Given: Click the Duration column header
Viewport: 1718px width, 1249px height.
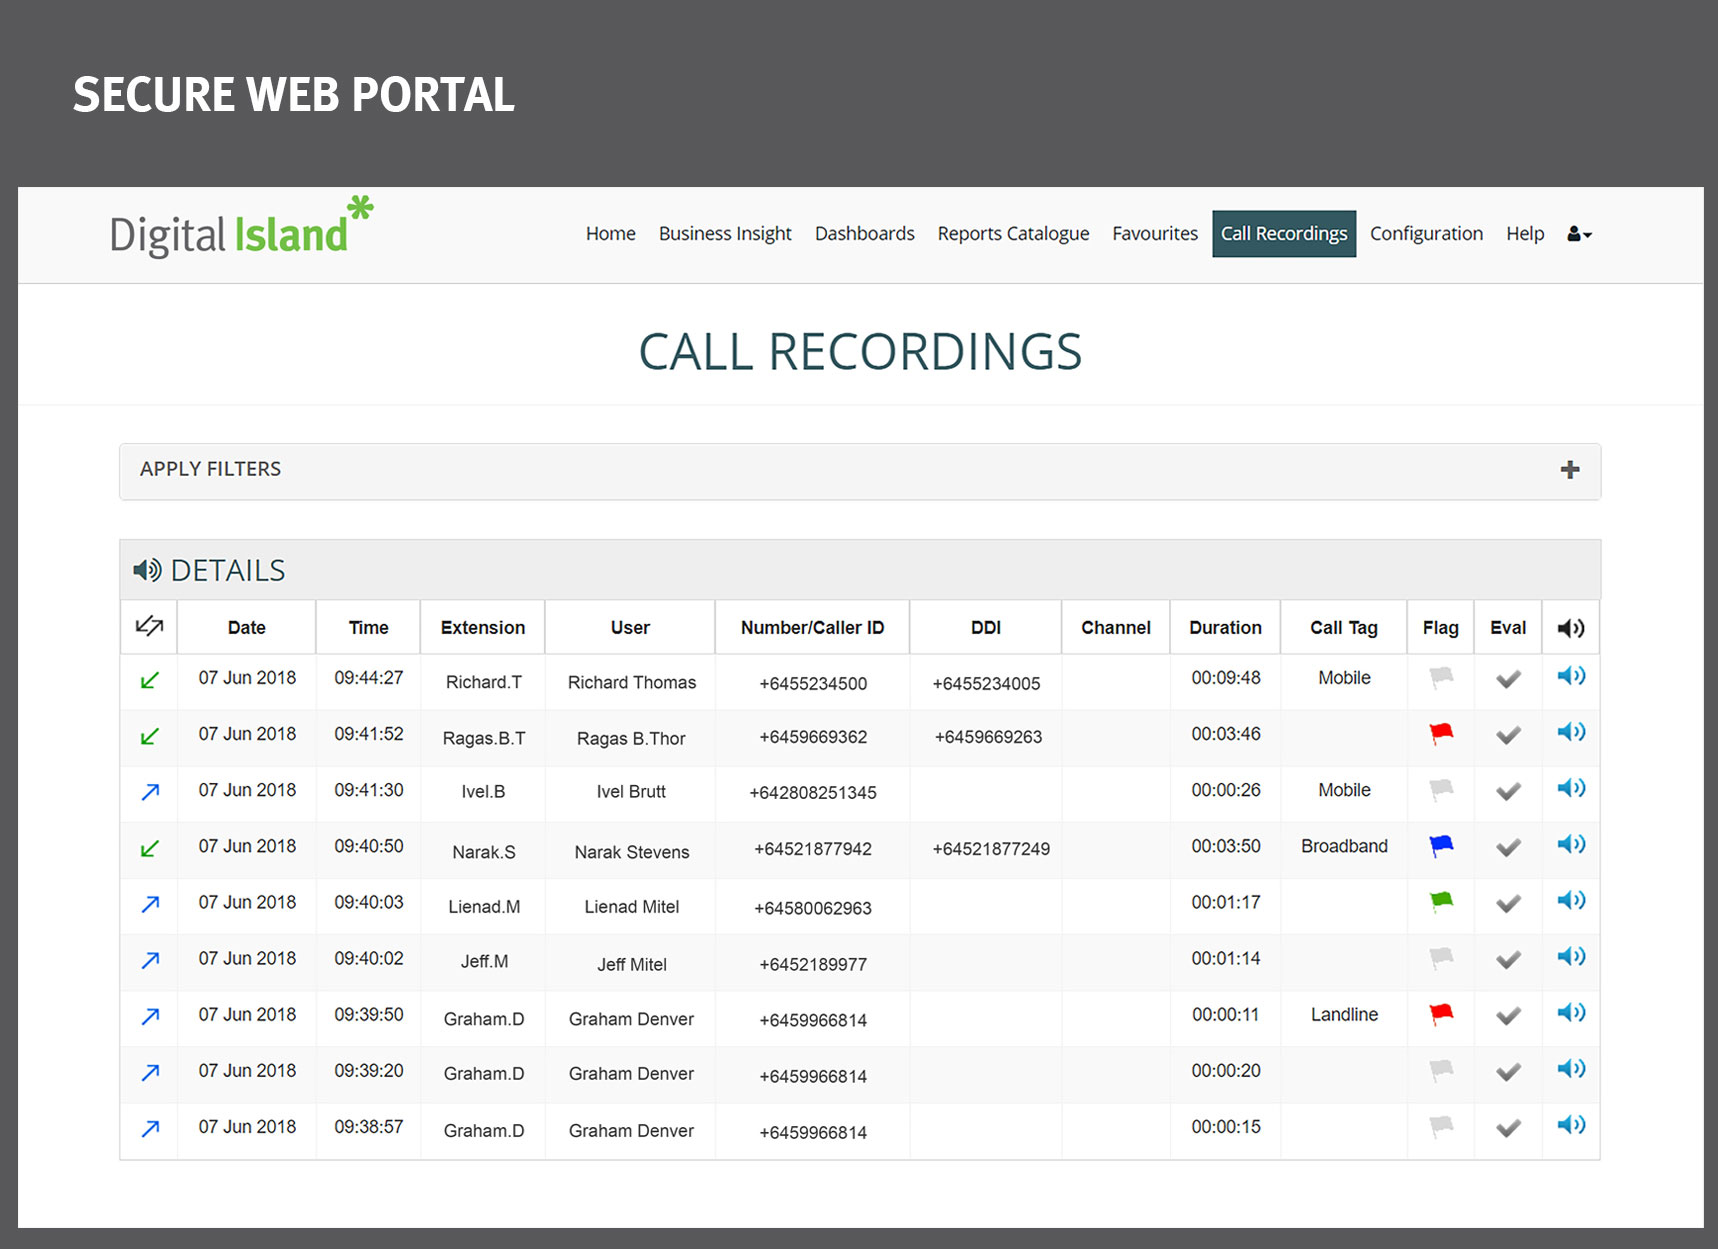Looking at the screenshot, I should pyautogui.click(x=1224, y=627).
